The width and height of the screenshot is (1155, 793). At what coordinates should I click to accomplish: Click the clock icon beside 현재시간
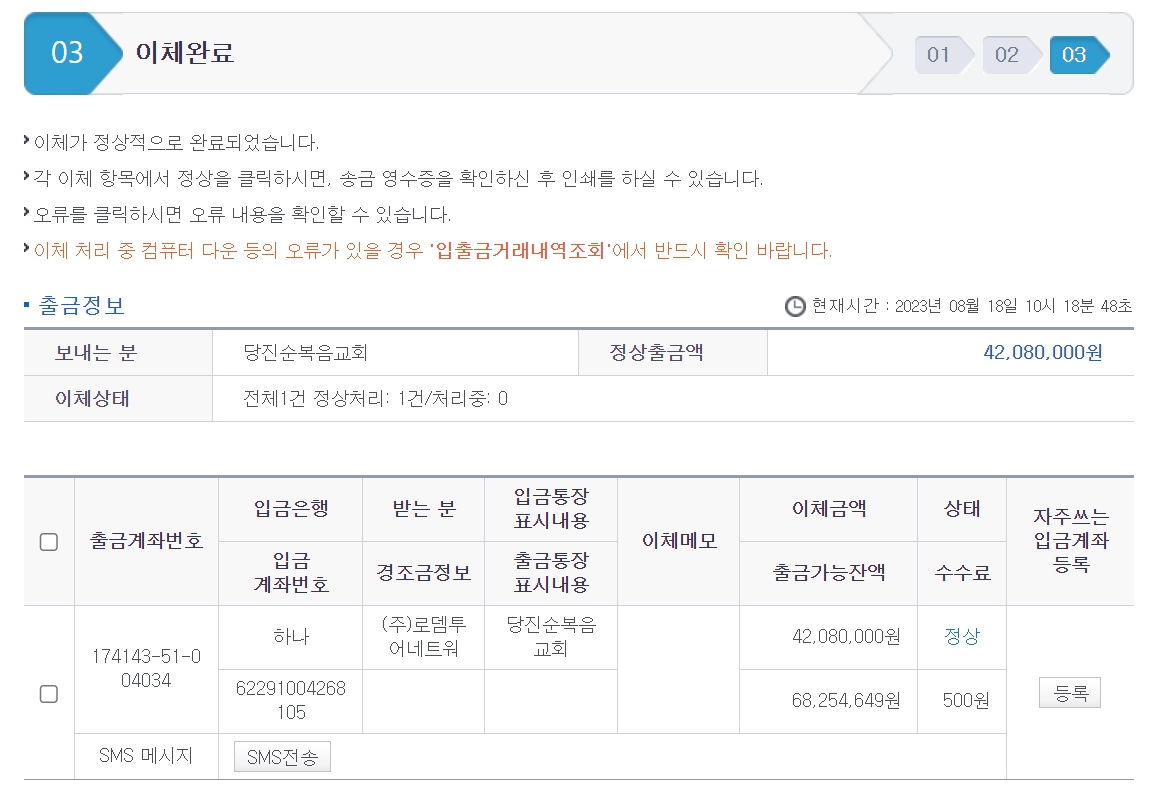point(795,306)
